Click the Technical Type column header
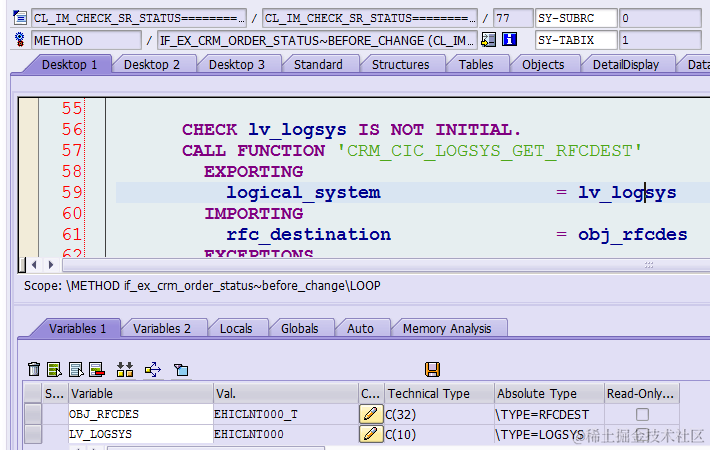 click(x=439, y=393)
